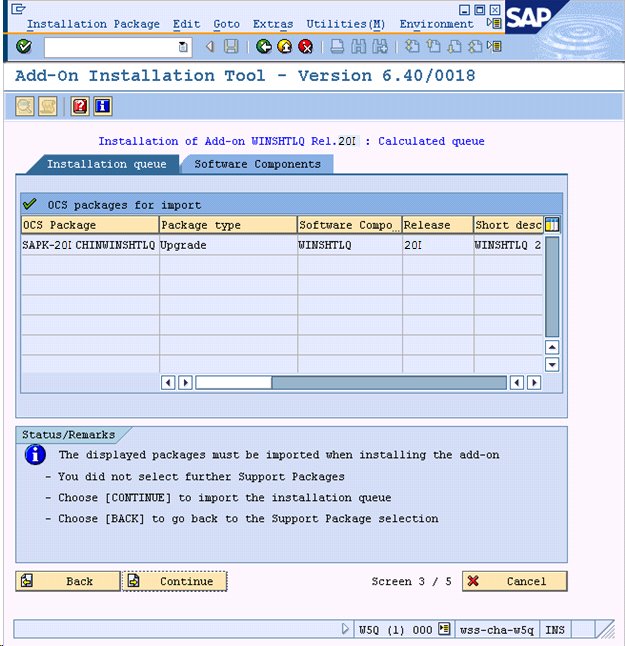This screenshot has width=625, height=646.
Task: Click the vertical scrollbar track of table
Action: [552, 287]
